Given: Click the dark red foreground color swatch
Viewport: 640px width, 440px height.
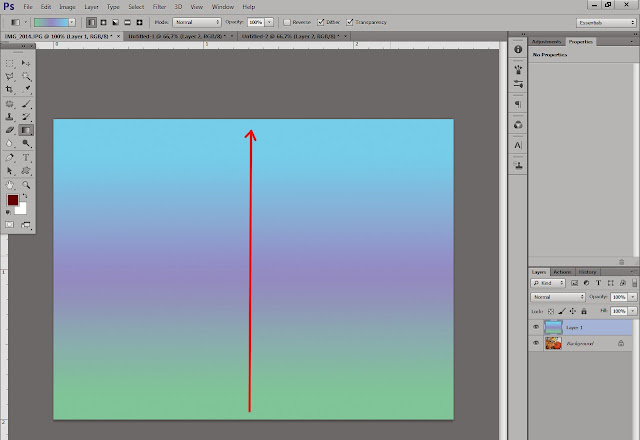Looking at the screenshot, I should [12, 200].
